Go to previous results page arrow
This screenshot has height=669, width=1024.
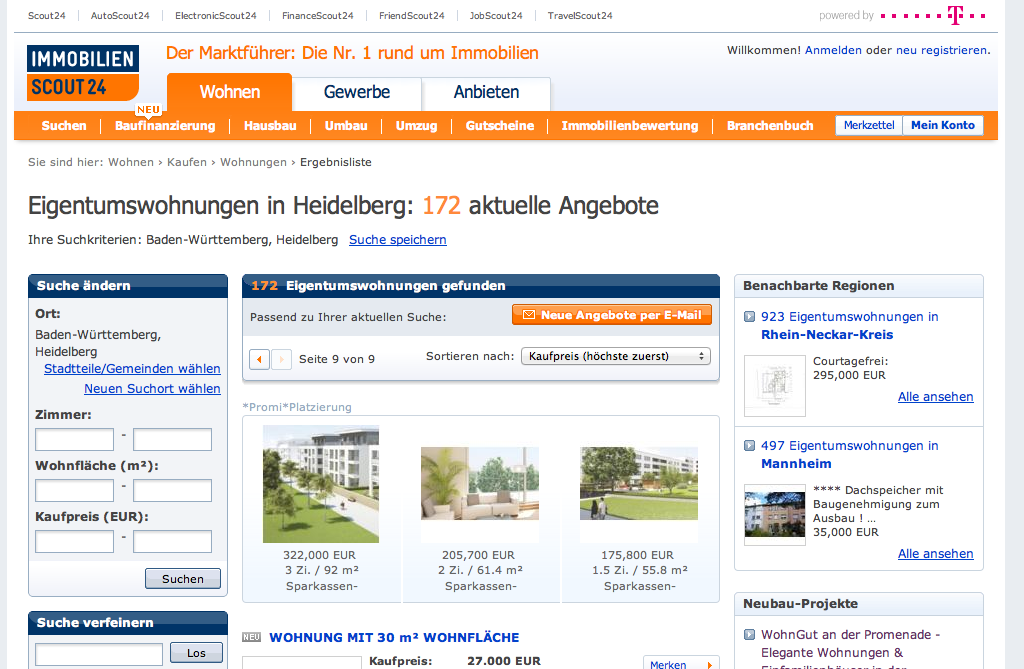click(x=259, y=359)
